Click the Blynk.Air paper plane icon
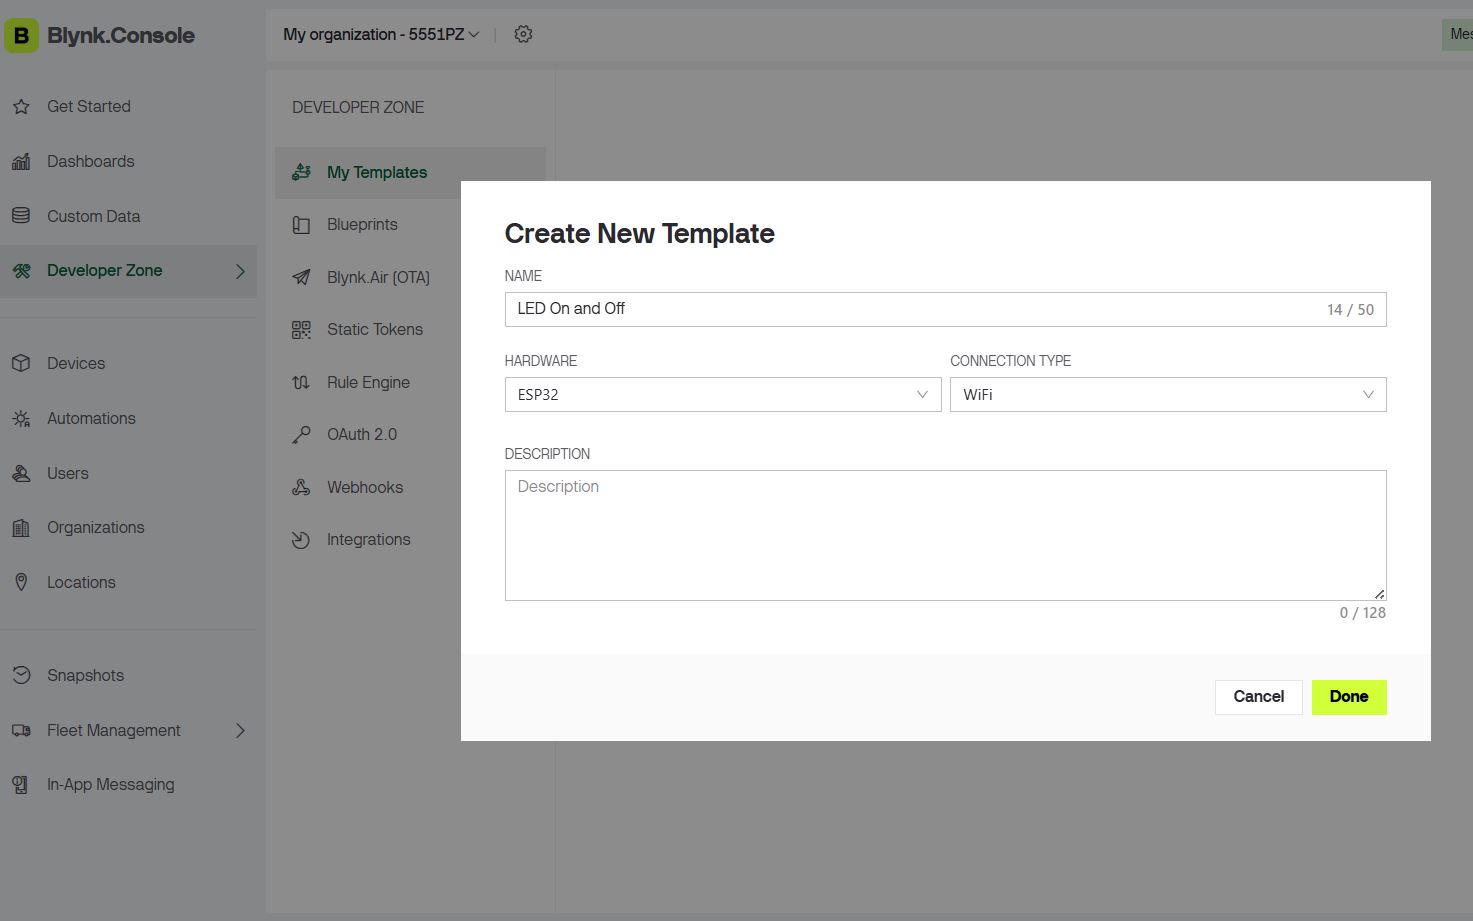Viewport: 1473px width, 921px height. point(301,277)
